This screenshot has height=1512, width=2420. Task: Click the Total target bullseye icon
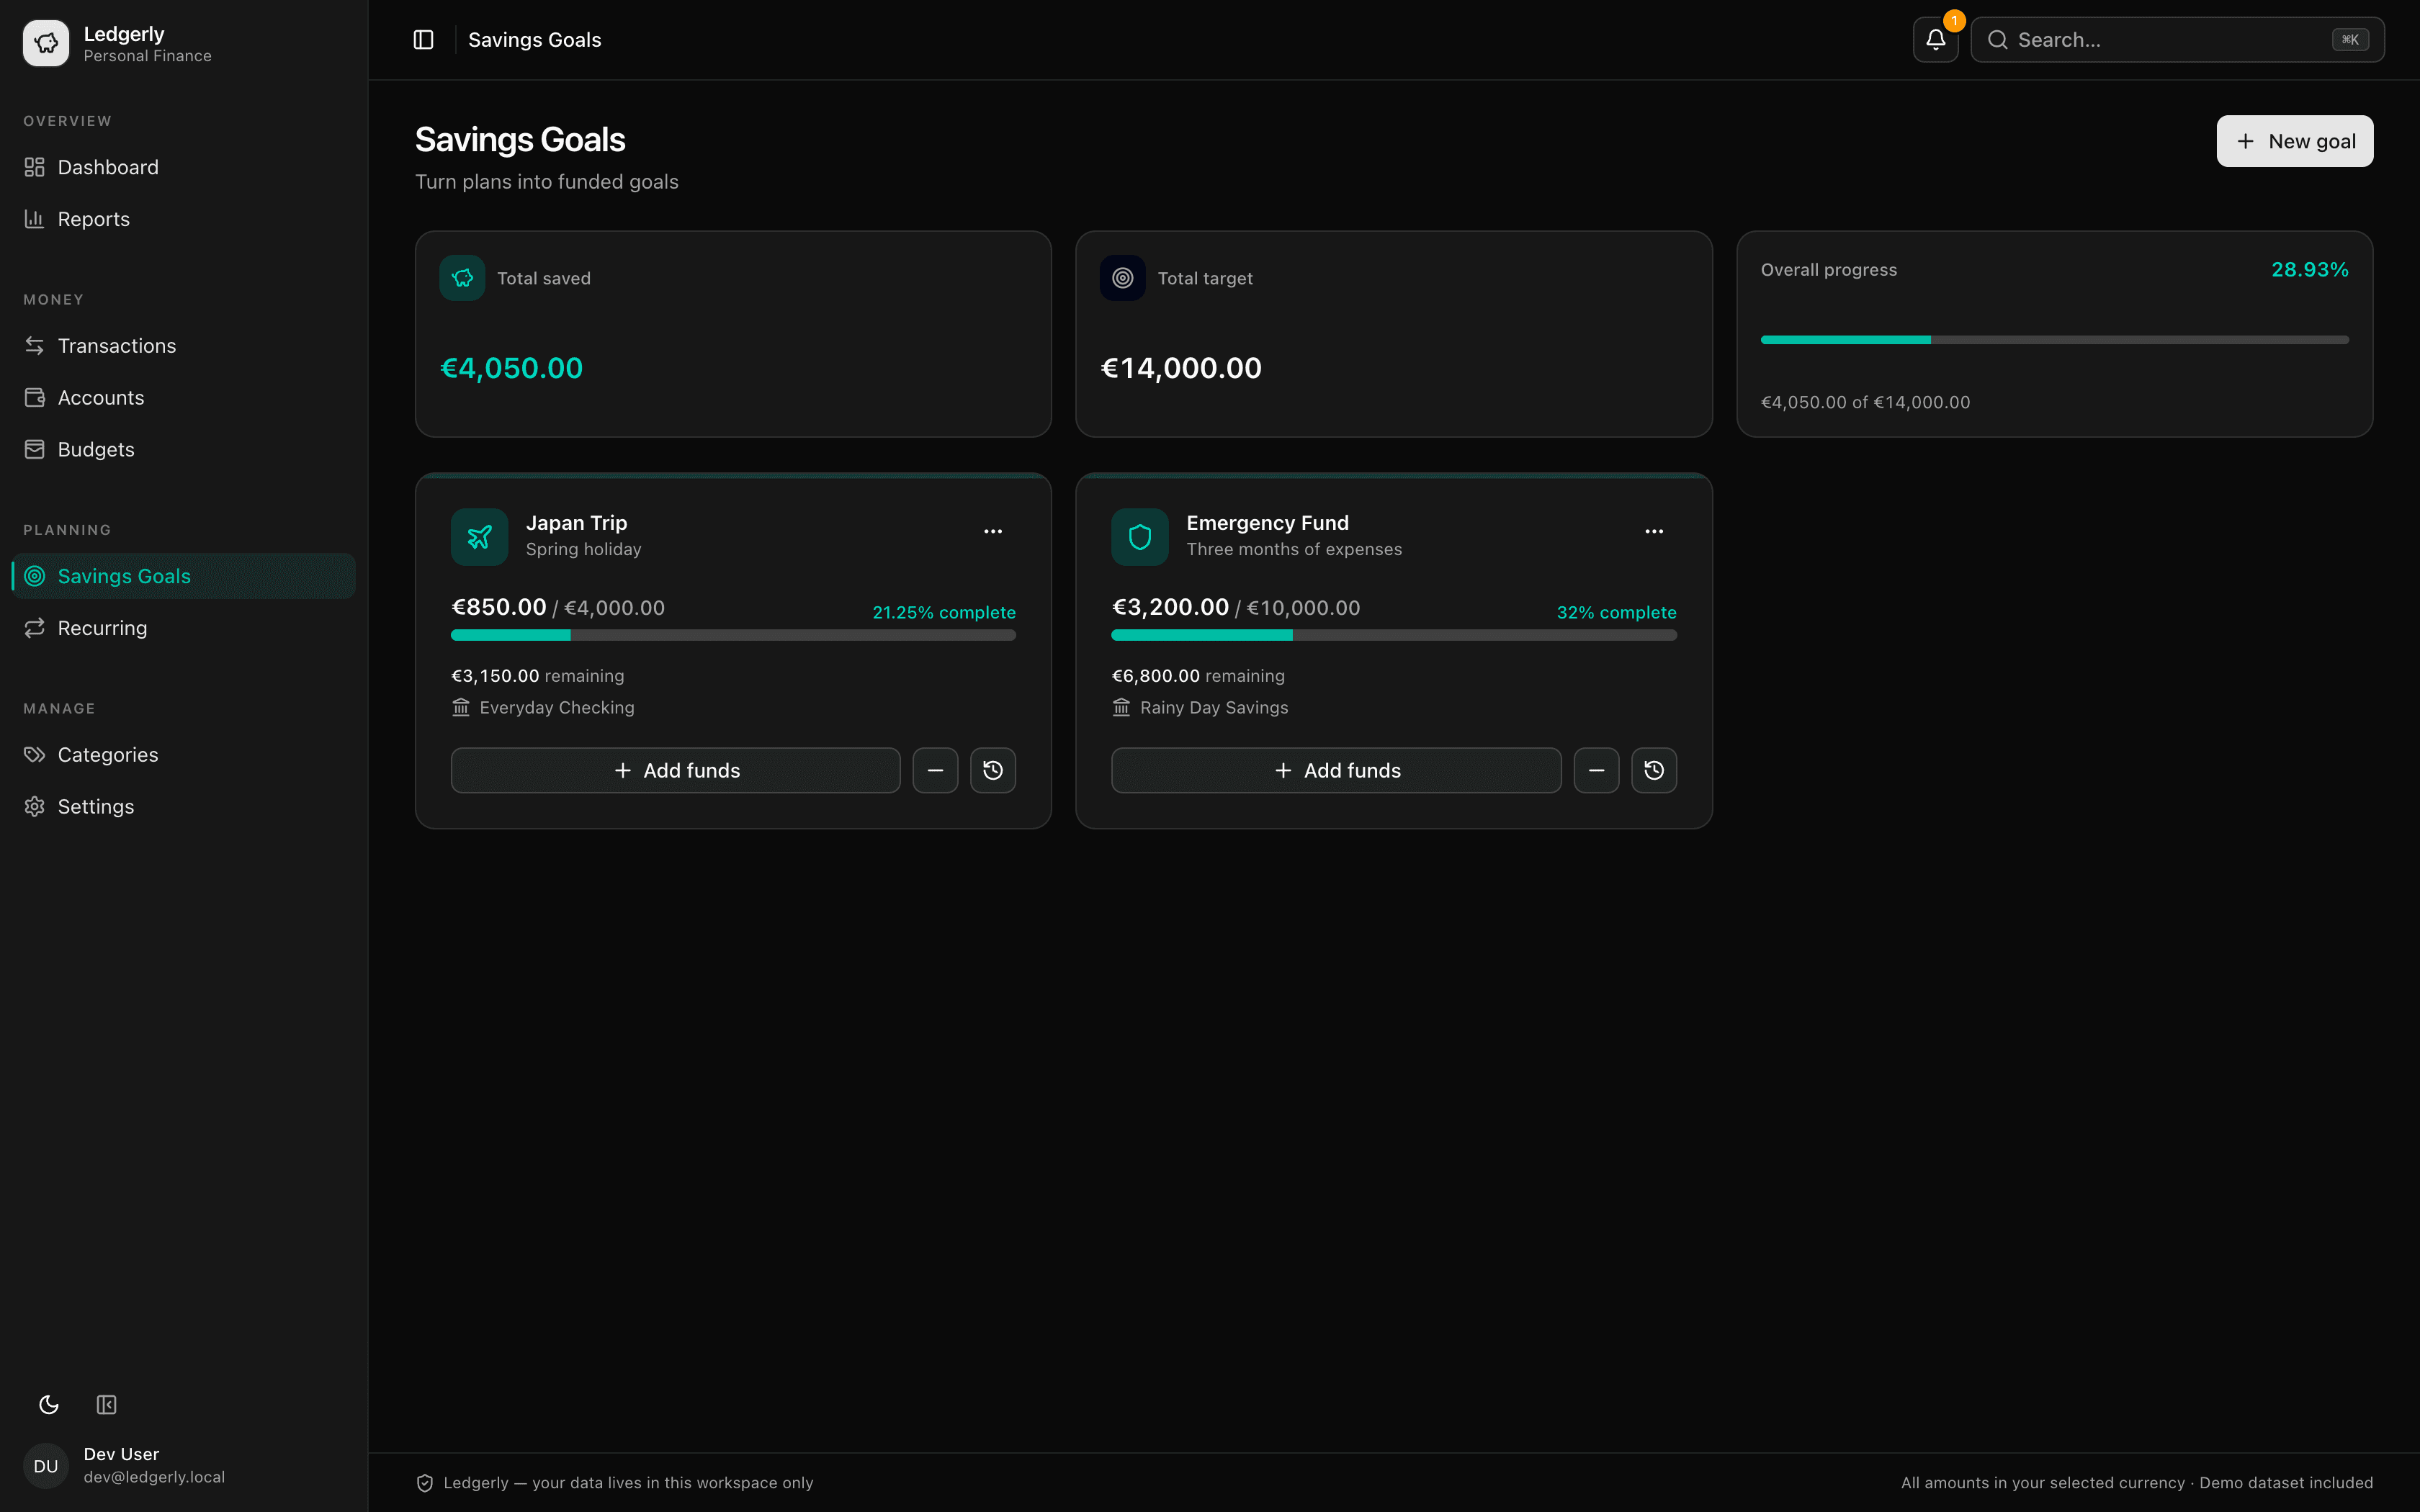coord(1122,278)
